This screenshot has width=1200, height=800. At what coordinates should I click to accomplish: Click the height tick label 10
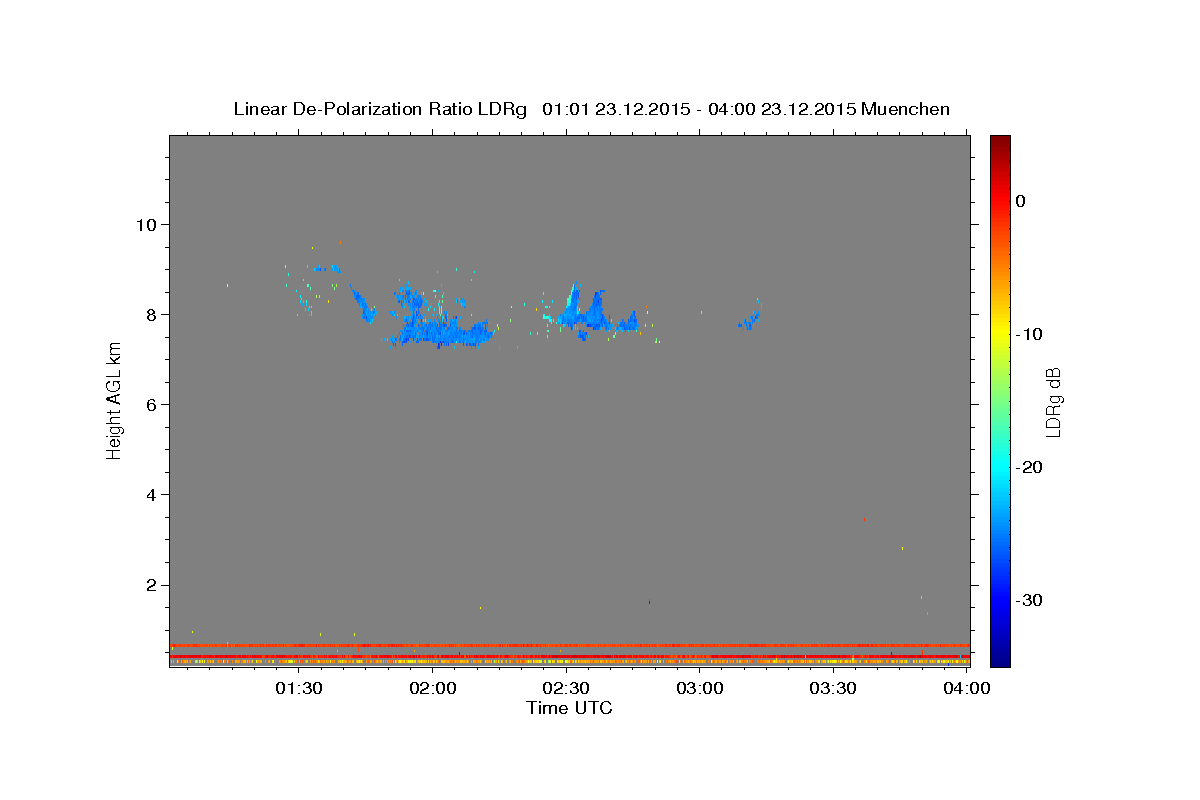click(x=147, y=224)
